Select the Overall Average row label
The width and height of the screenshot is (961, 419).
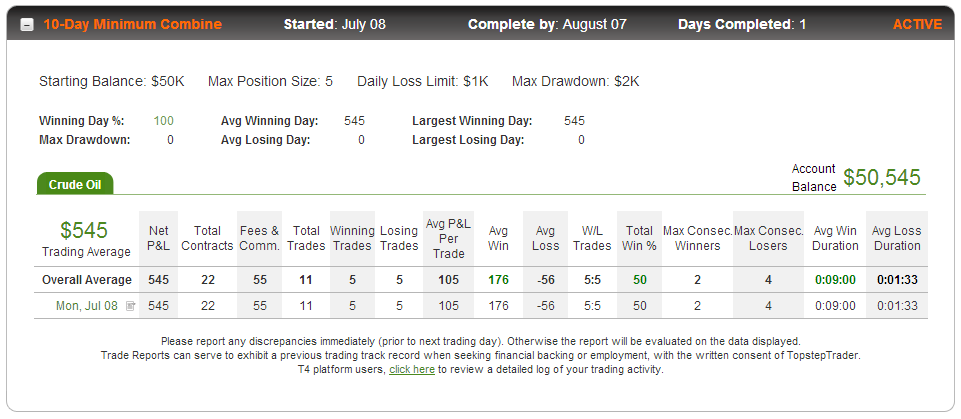[86, 280]
